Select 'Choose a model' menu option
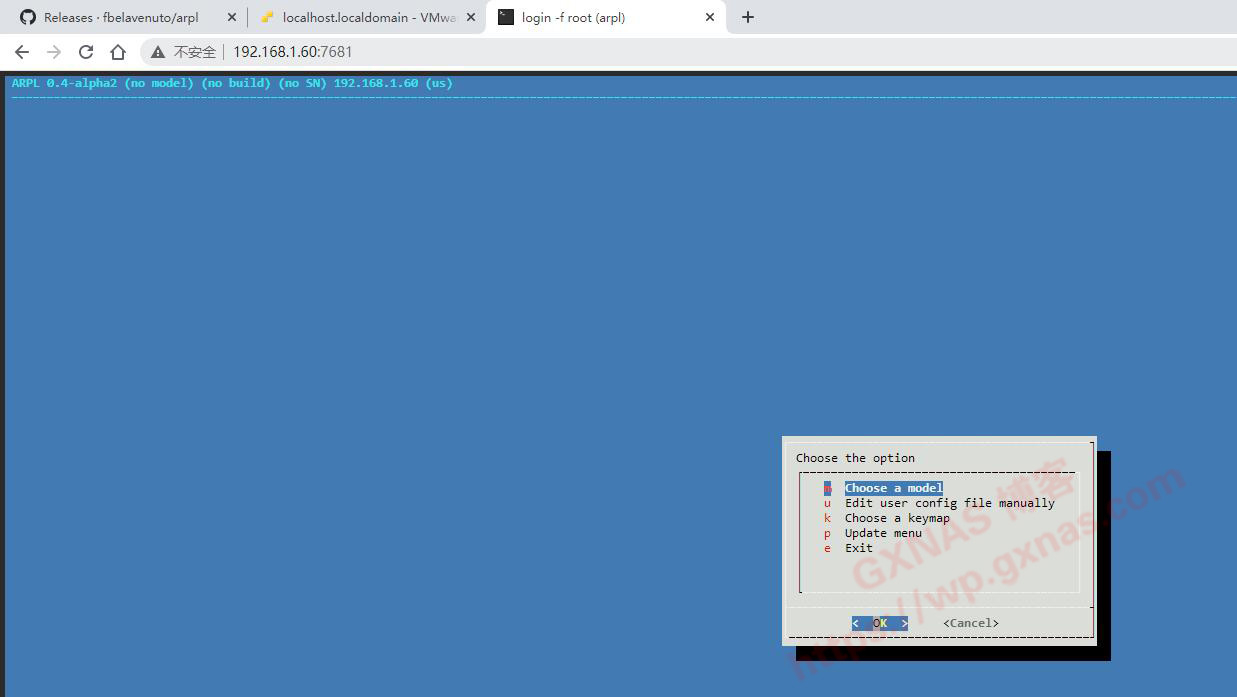This screenshot has height=697, width=1237. (893, 488)
